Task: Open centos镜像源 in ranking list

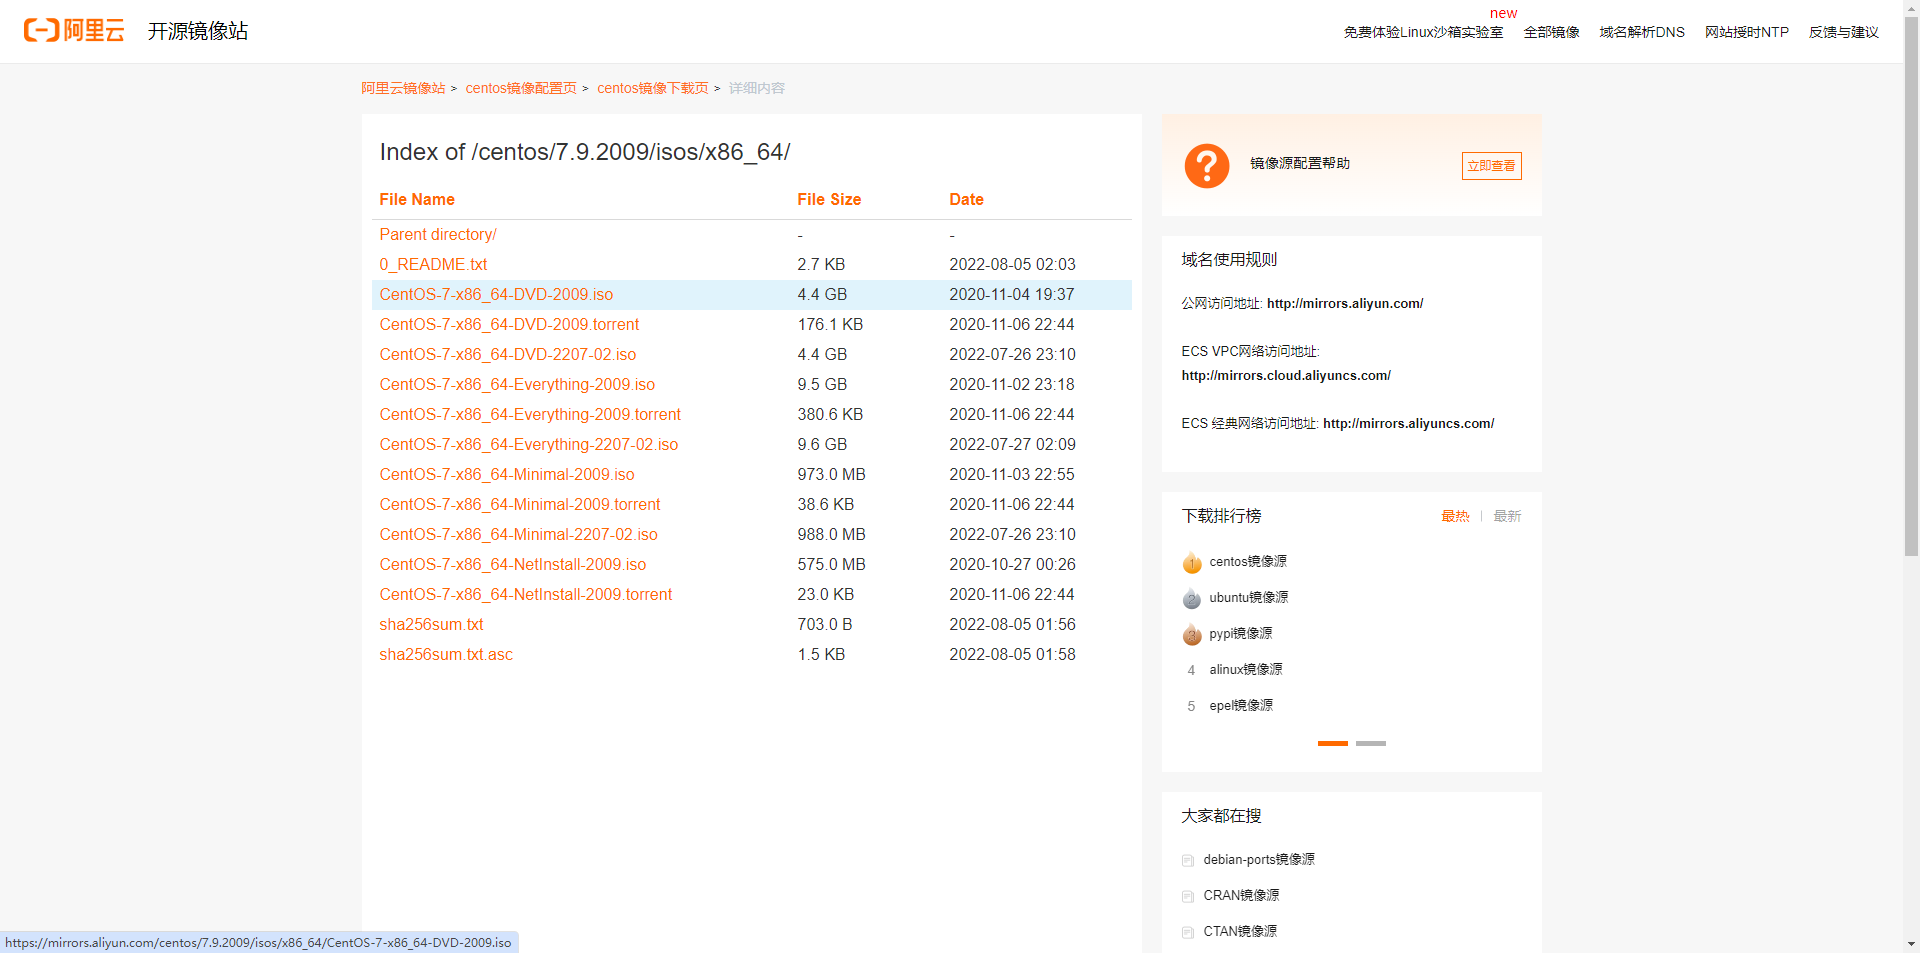Action: point(1248,562)
